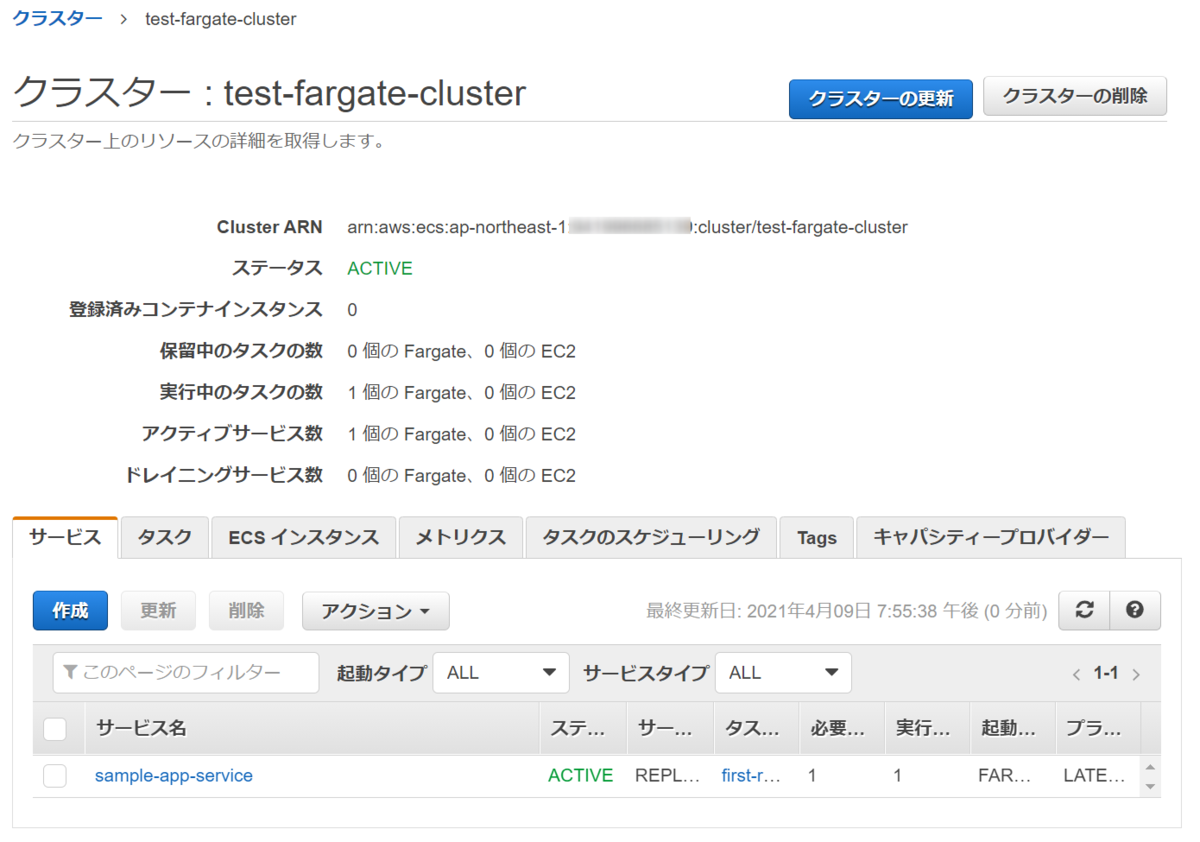Select all services header checkbox
1200x842 pixels.
coord(55,729)
